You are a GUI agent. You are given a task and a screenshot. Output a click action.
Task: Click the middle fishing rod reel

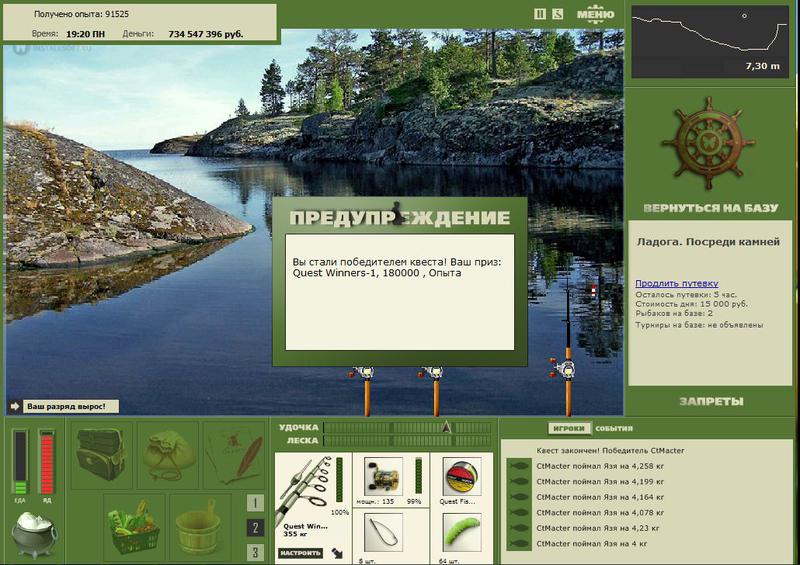pyautogui.click(x=434, y=373)
